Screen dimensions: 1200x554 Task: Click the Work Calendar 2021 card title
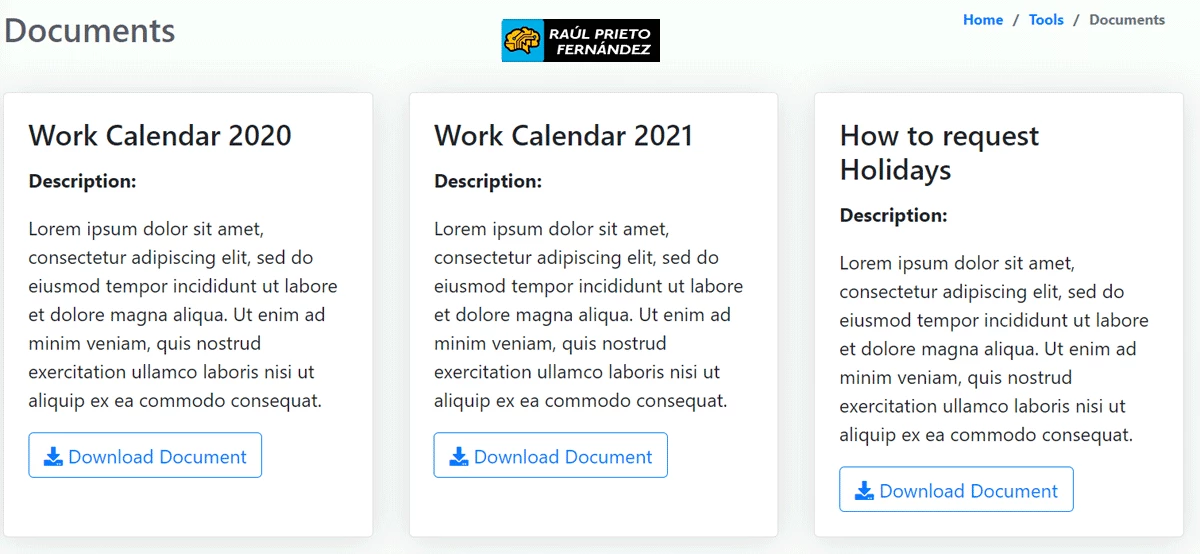coord(563,136)
